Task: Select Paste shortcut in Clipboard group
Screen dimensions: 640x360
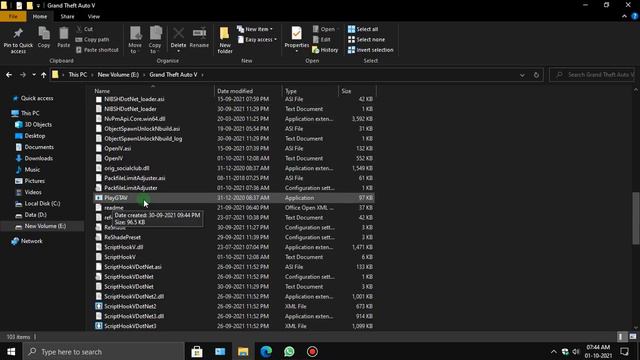Action: point(97,50)
